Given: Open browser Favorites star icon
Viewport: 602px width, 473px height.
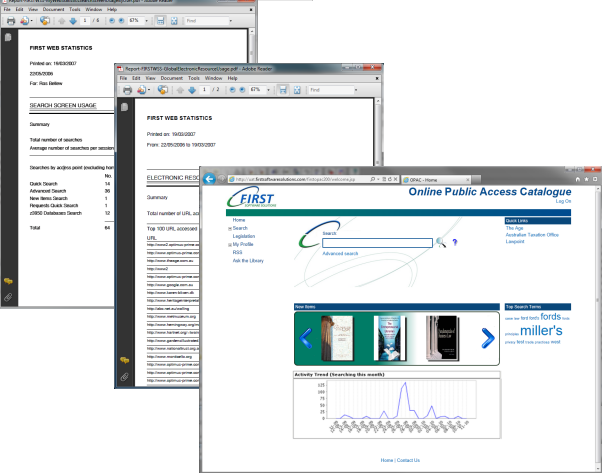Looking at the screenshot, I should (586, 179).
